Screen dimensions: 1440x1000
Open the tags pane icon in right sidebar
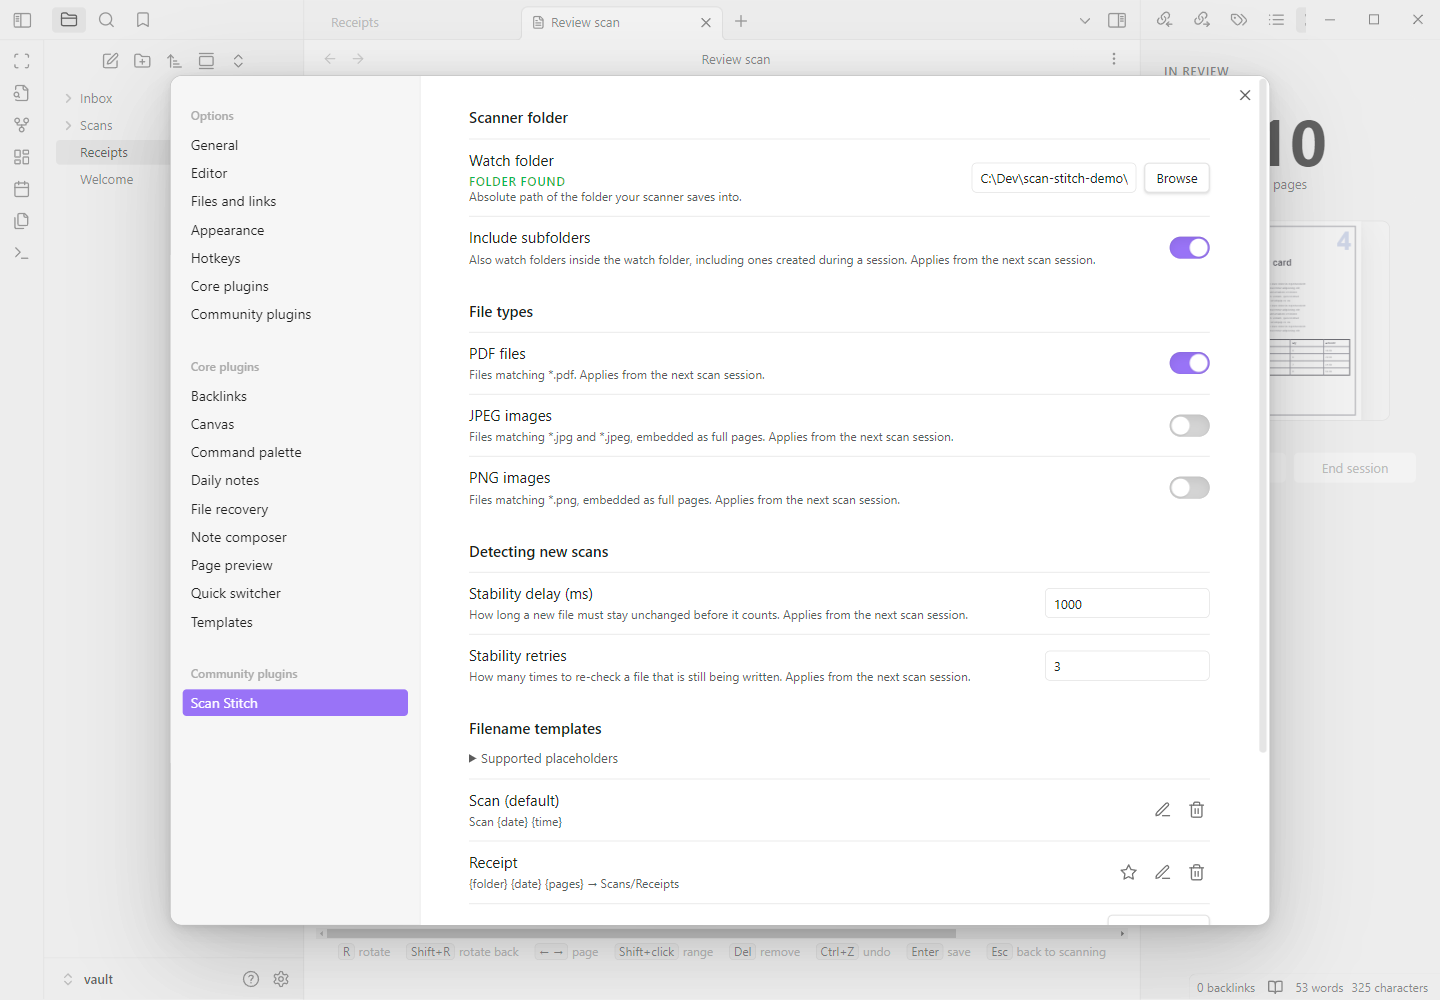pos(1239,20)
